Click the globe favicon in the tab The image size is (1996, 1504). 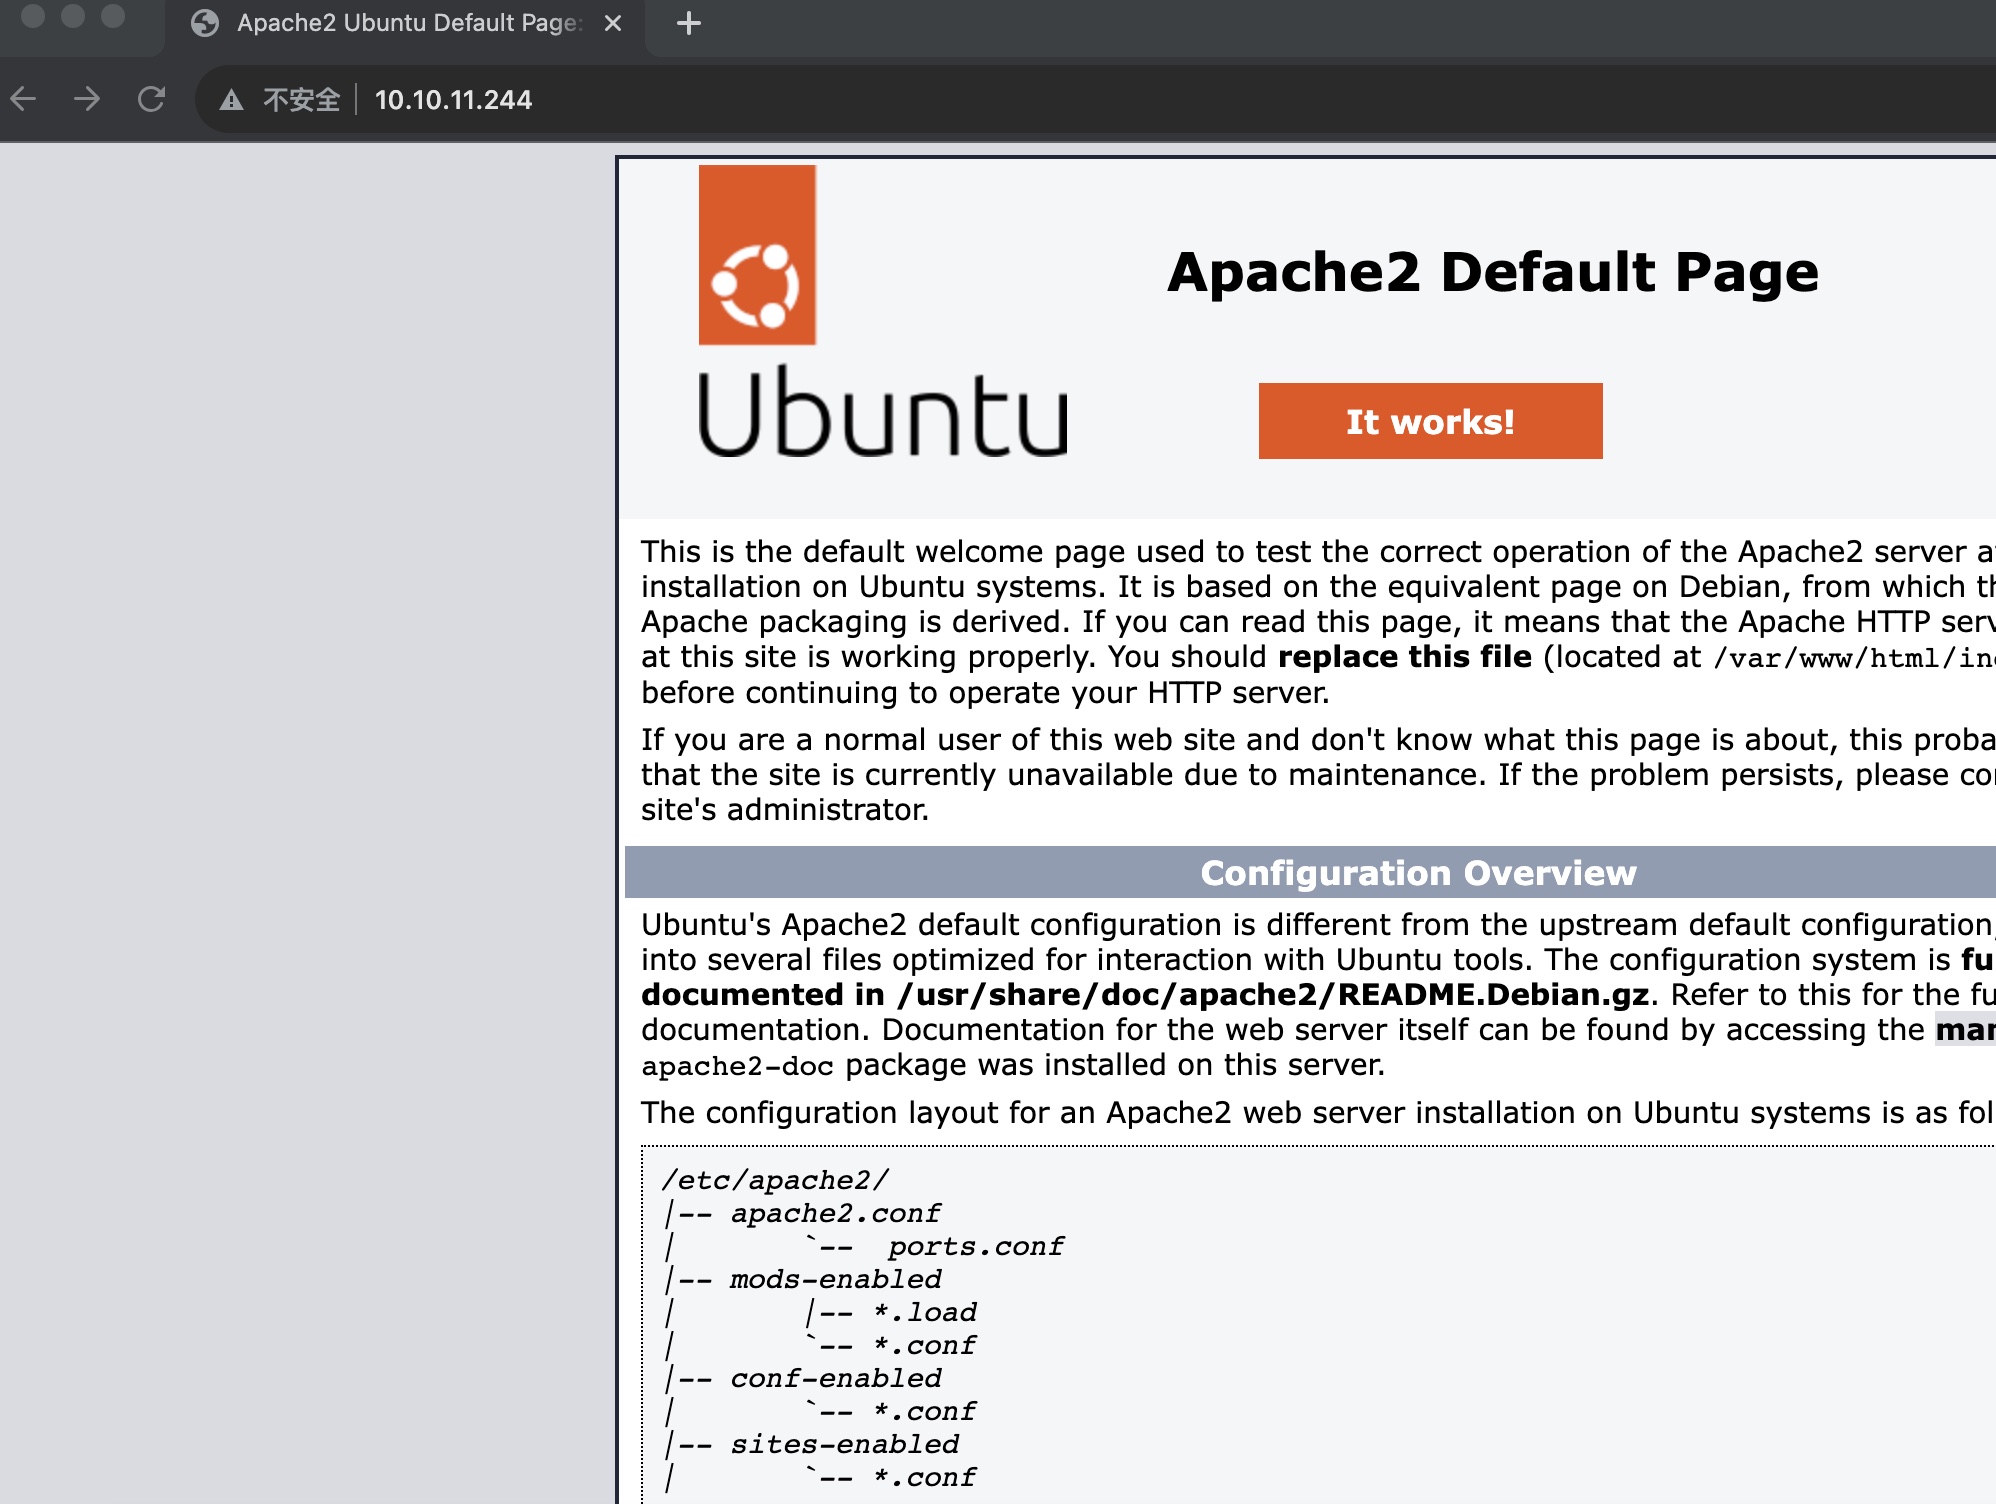click(205, 23)
